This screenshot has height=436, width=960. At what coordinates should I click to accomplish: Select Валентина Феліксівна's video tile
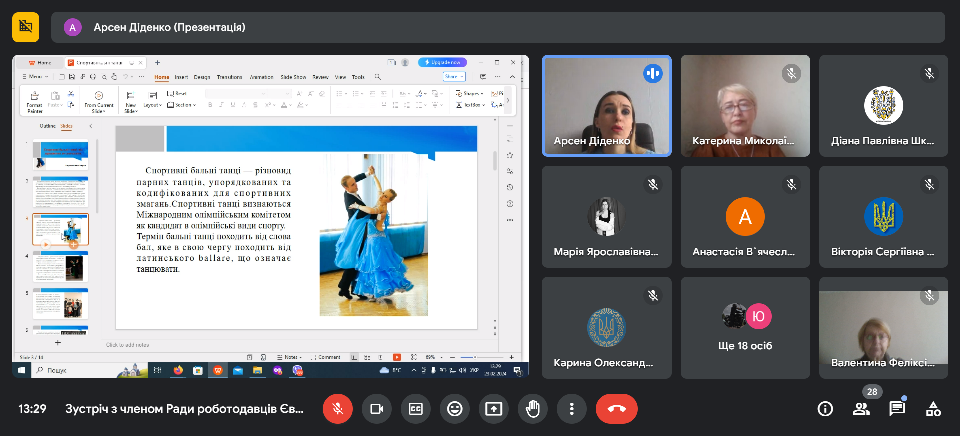(x=881, y=328)
